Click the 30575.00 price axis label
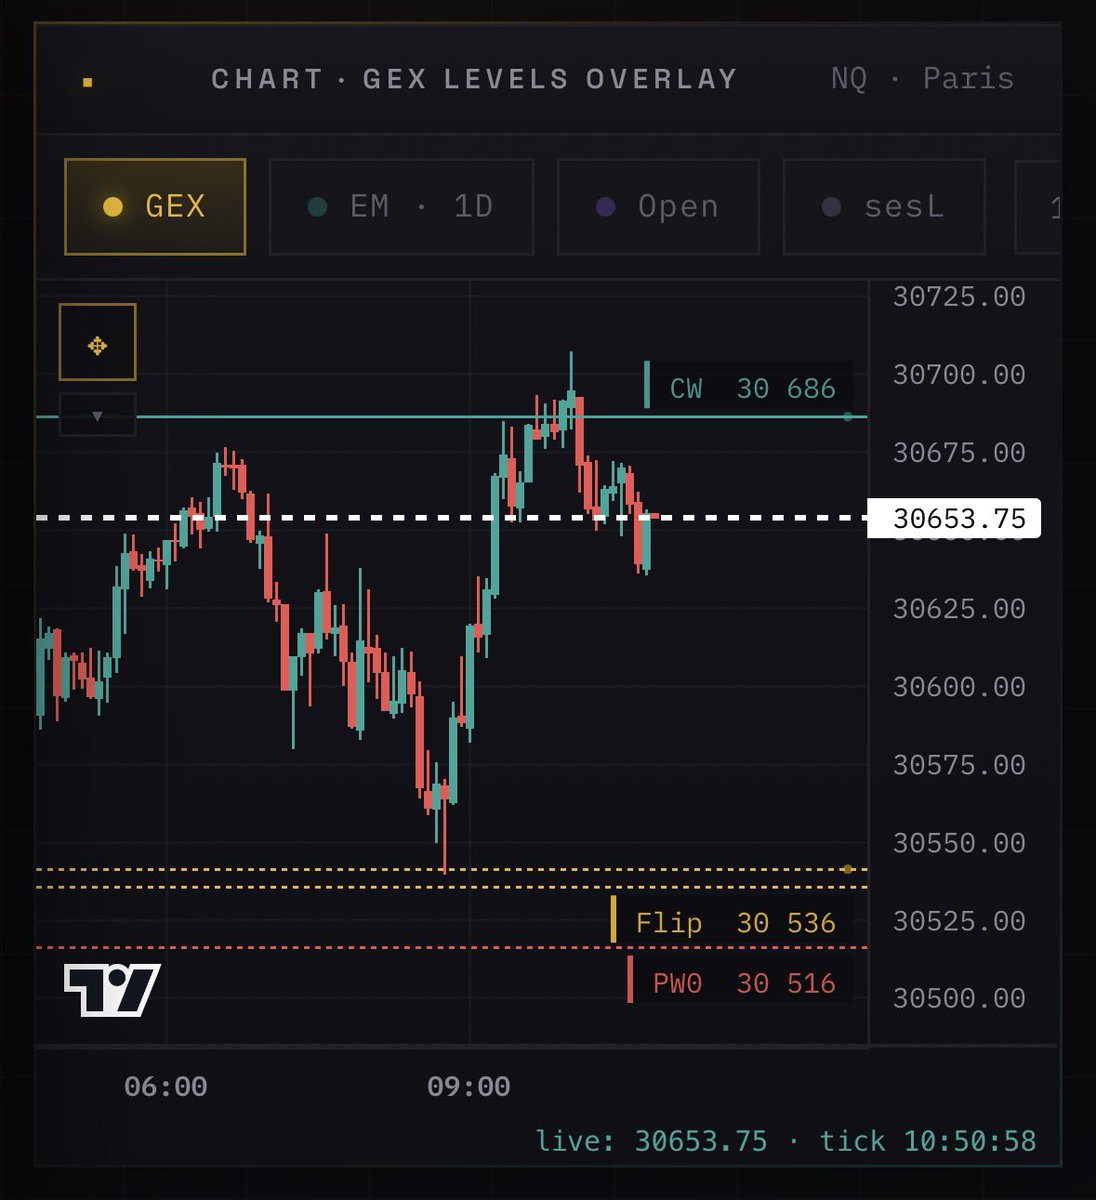This screenshot has width=1096, height=1200. (x=959, y=764)
